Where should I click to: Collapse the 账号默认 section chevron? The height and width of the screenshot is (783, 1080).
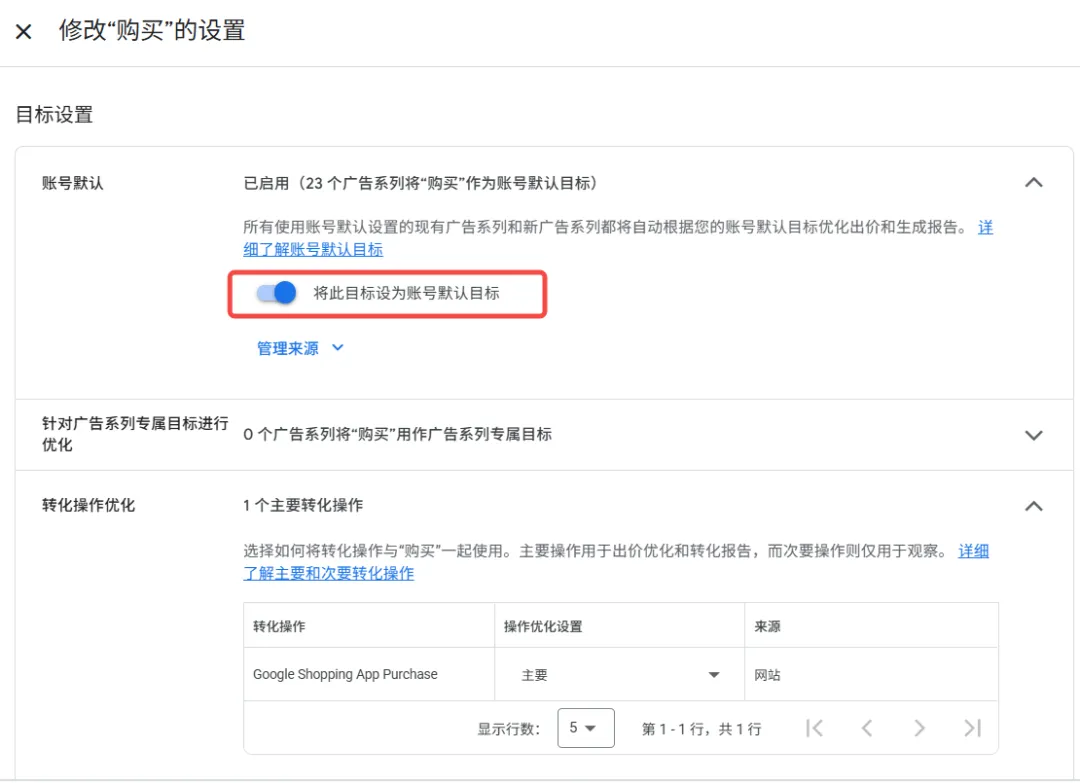[x=1033, y=182]
